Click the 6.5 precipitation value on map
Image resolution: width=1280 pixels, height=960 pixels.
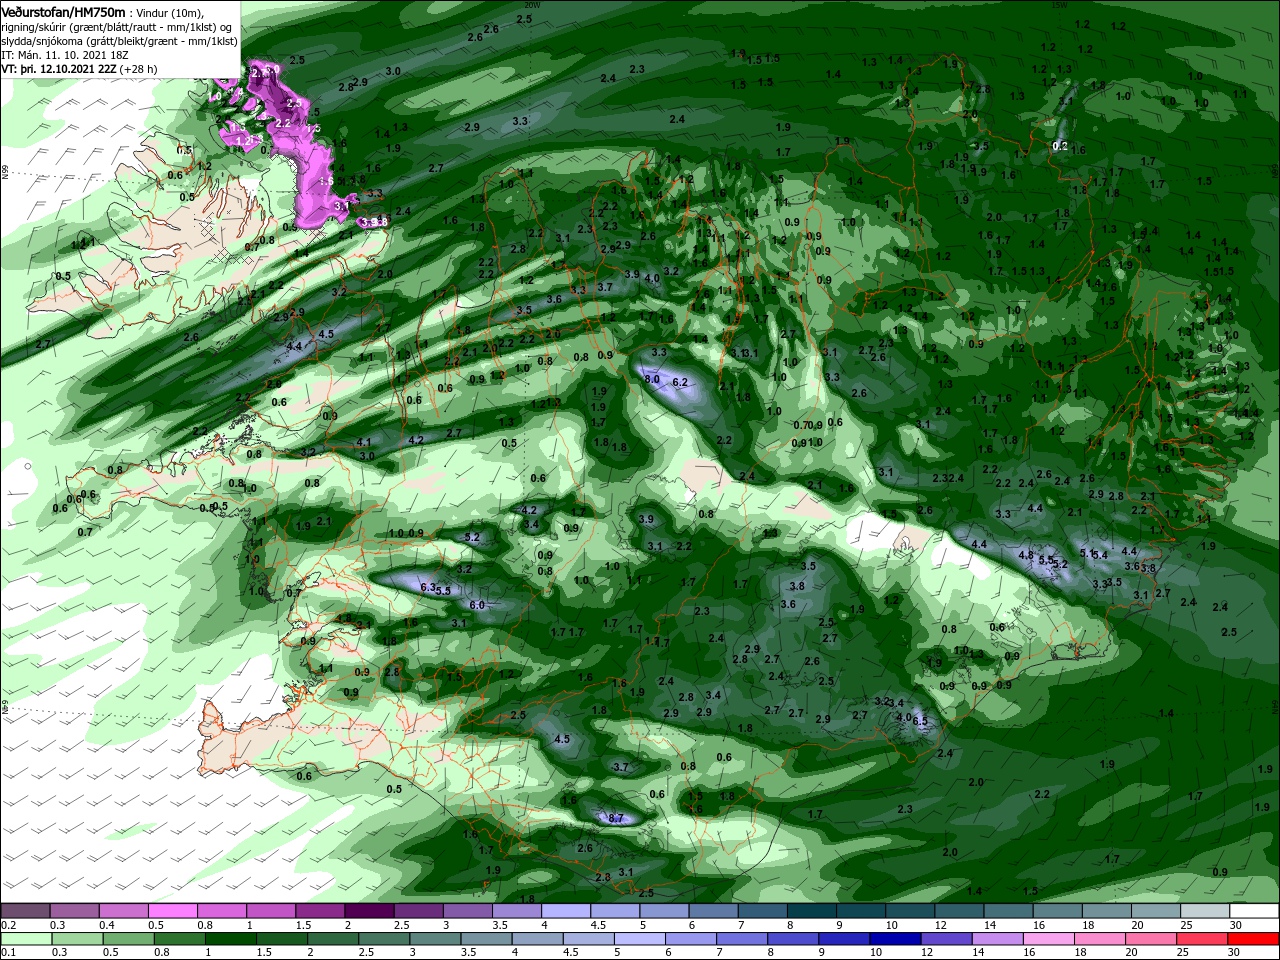(x=920, y=720)
